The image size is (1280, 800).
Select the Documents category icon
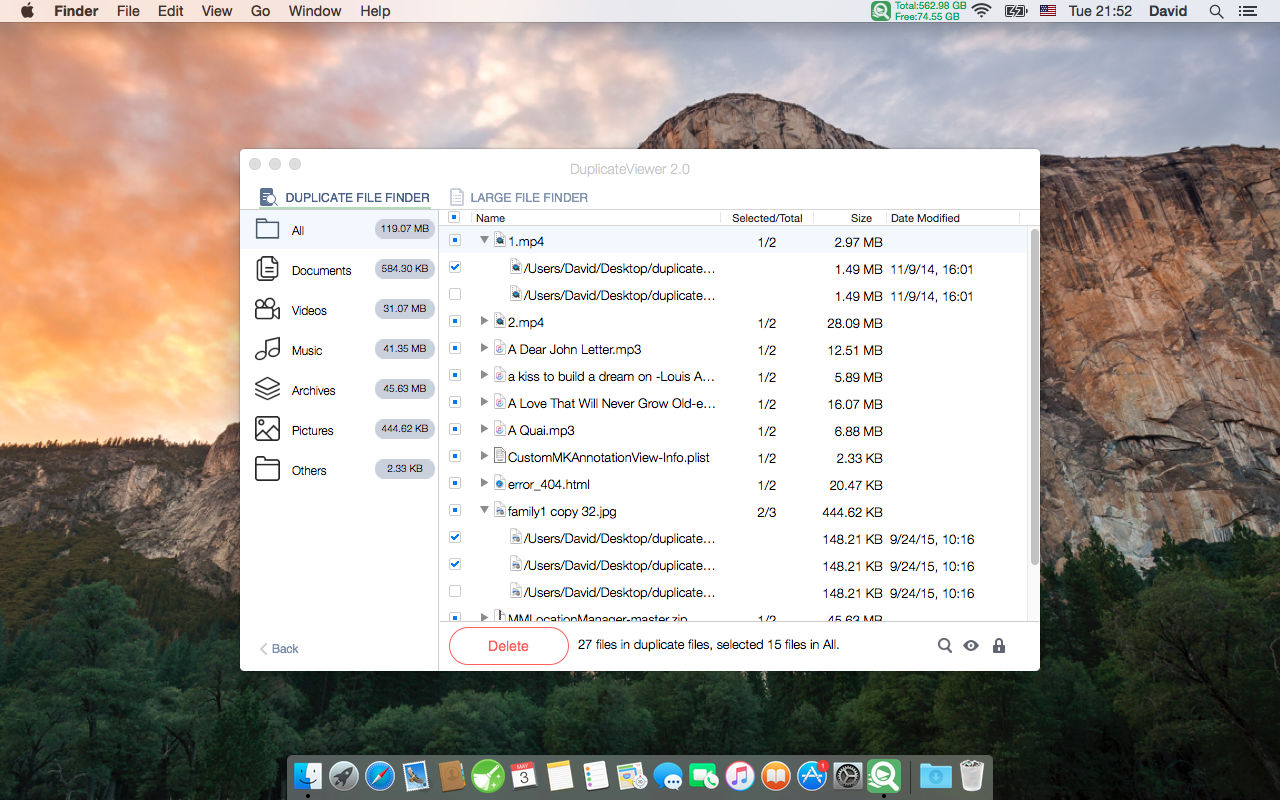tap(267, 269)
